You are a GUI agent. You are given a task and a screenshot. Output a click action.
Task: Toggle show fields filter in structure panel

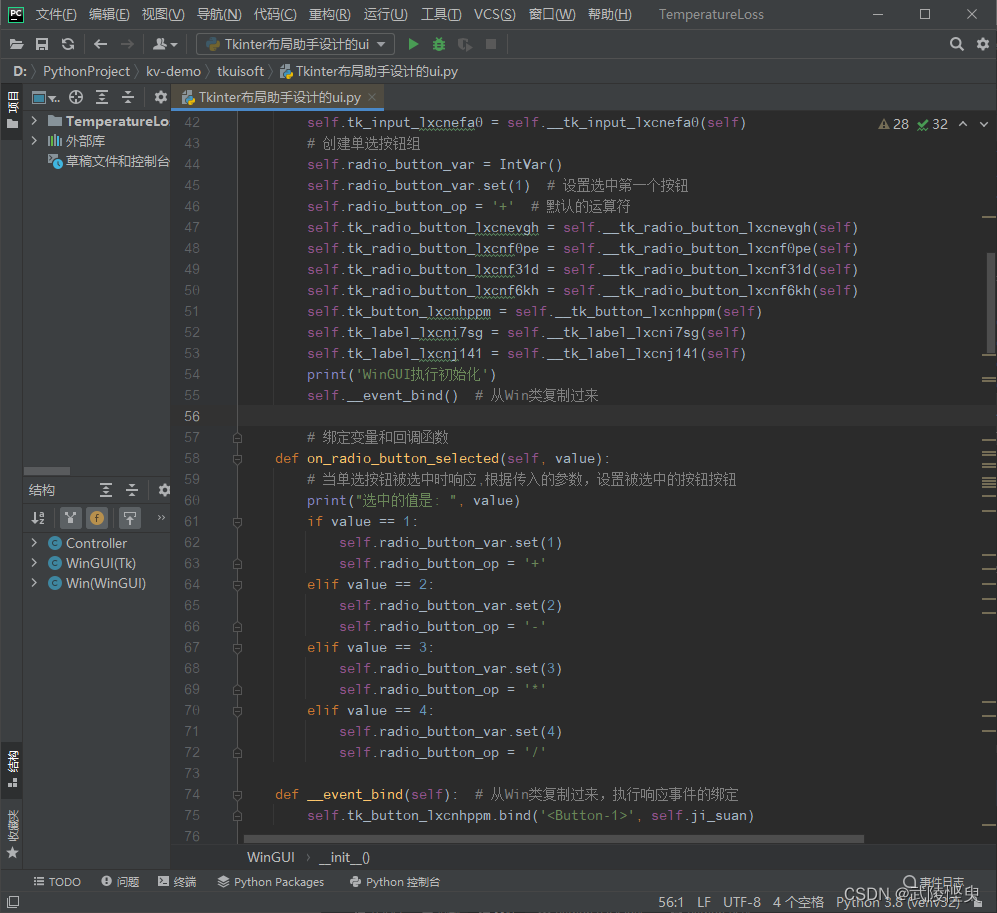coord(97,517)
